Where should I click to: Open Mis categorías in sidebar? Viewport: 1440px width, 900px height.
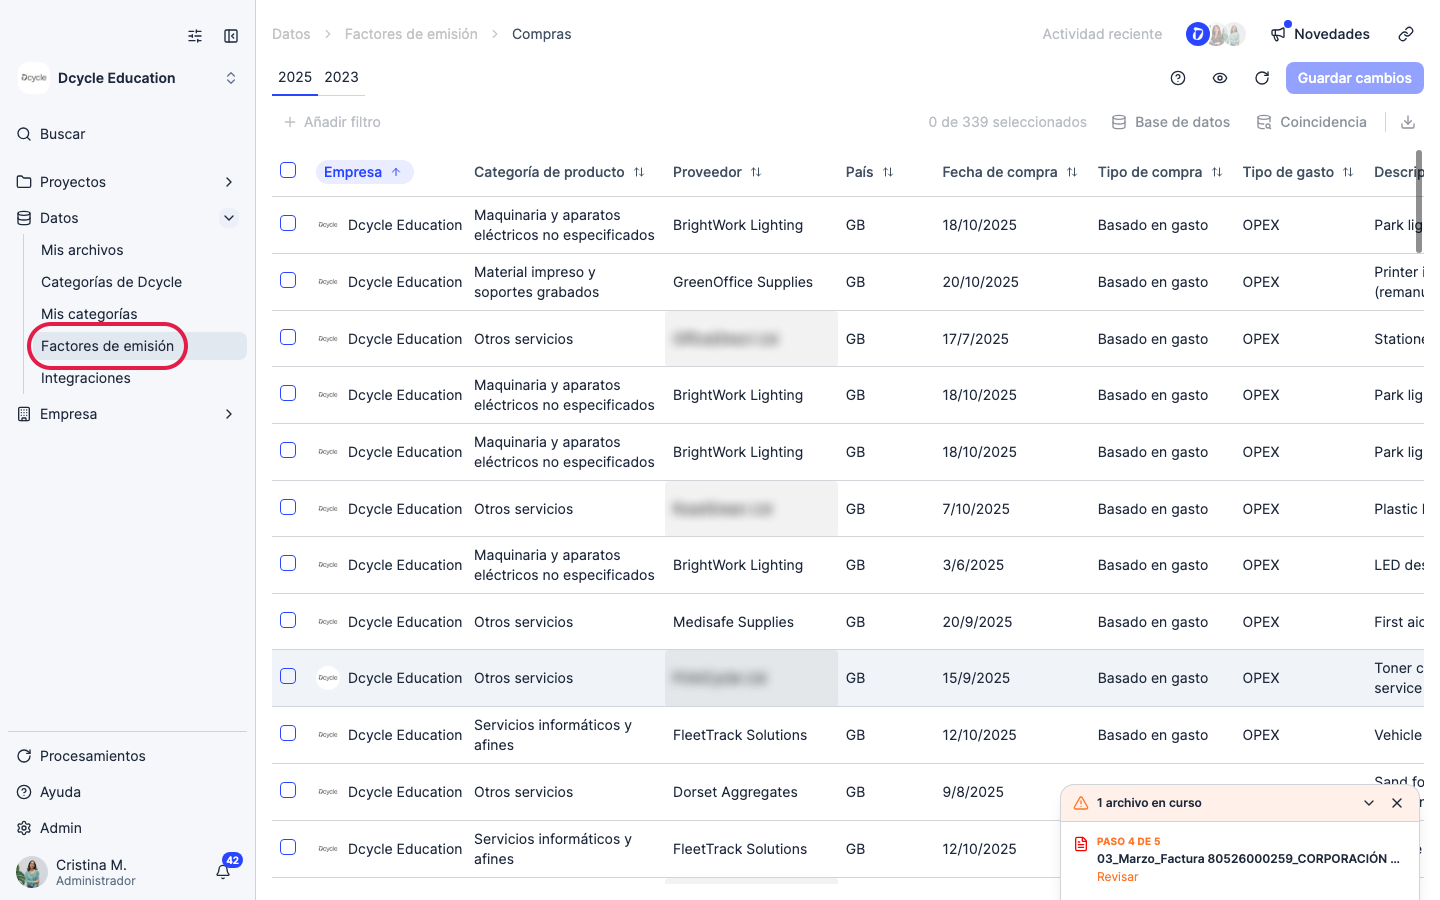(89, 314)
